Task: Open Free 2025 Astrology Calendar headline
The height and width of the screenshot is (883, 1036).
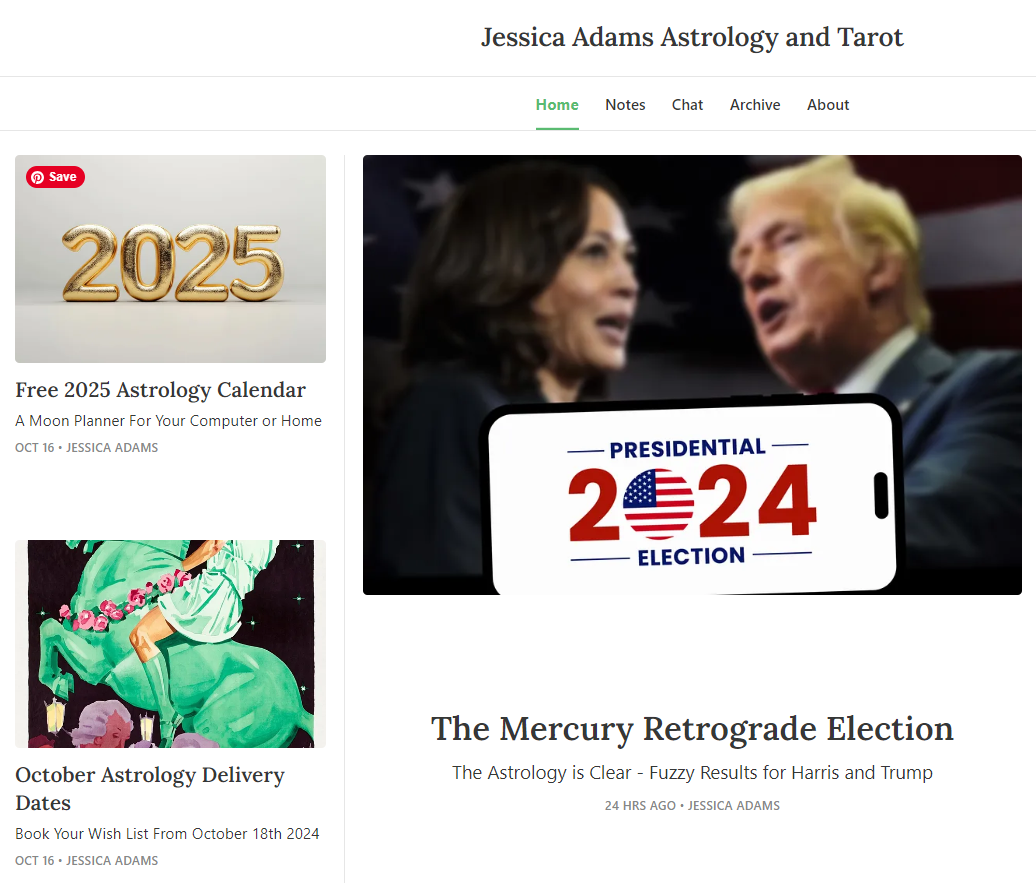Action: [x=161, y=390]
